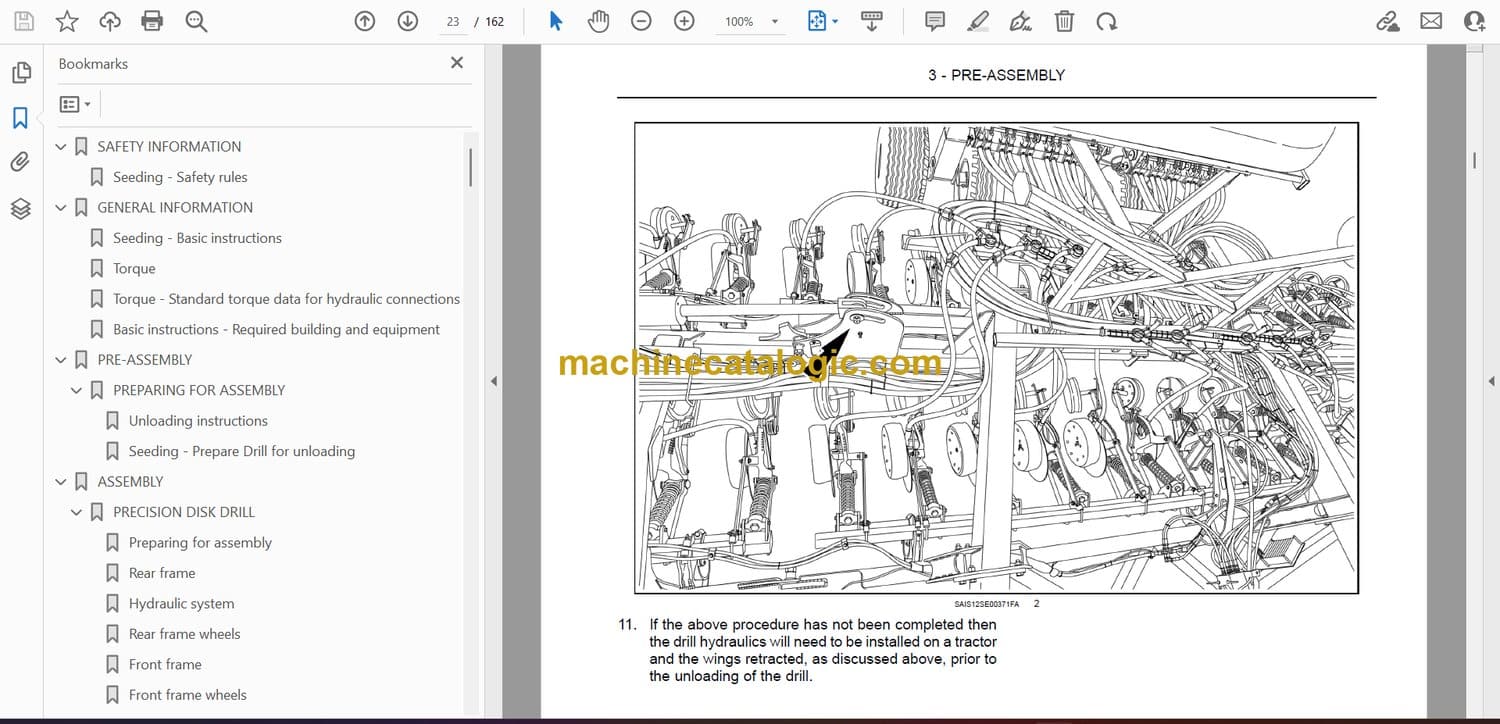
Task: Click the Print file icon
Action: click(152, 21)
